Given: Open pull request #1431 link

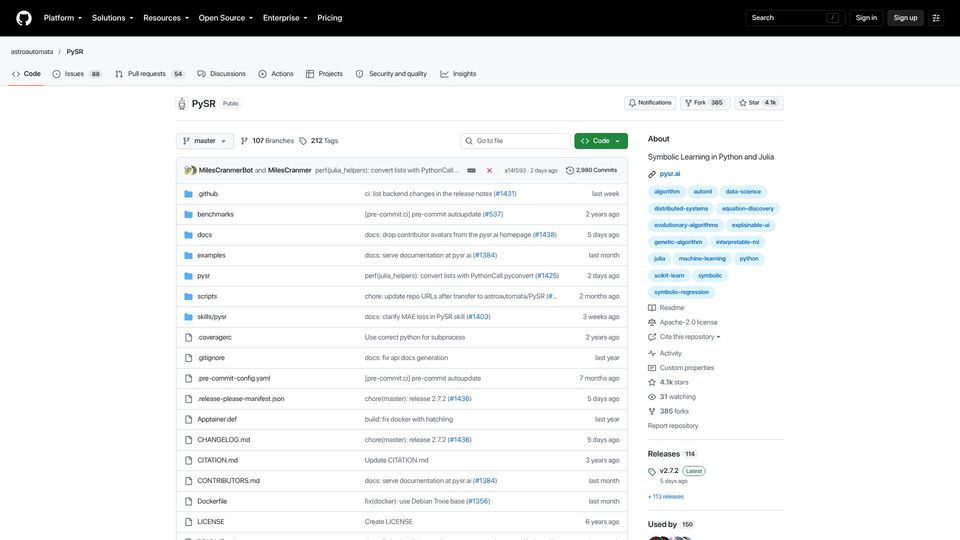Looking at the screenshot, I should 505,193.
